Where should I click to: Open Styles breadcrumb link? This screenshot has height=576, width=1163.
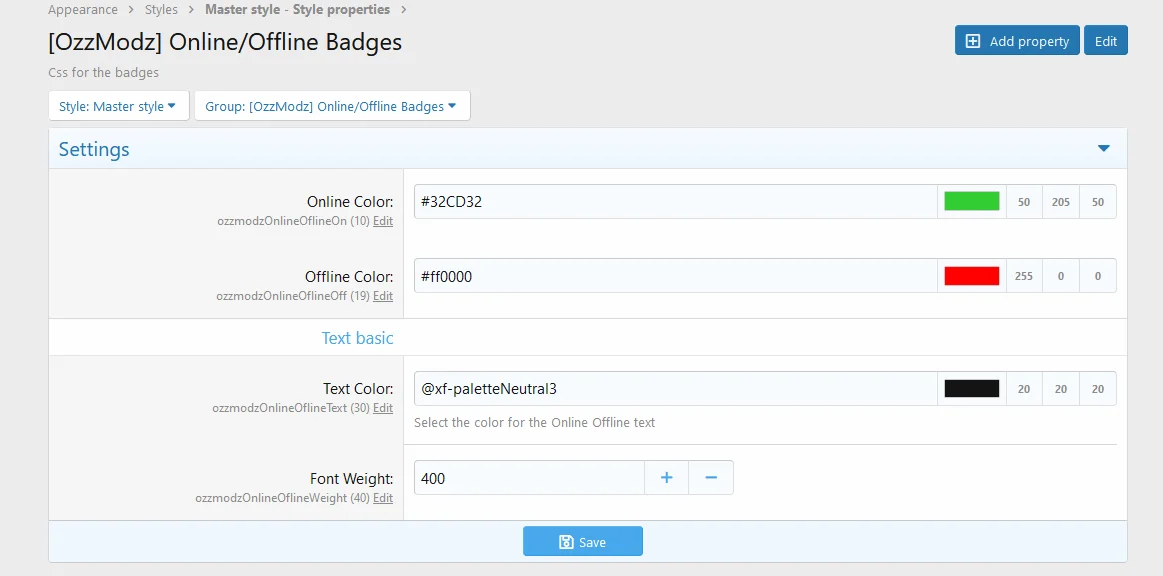click(x=161, y=10)
